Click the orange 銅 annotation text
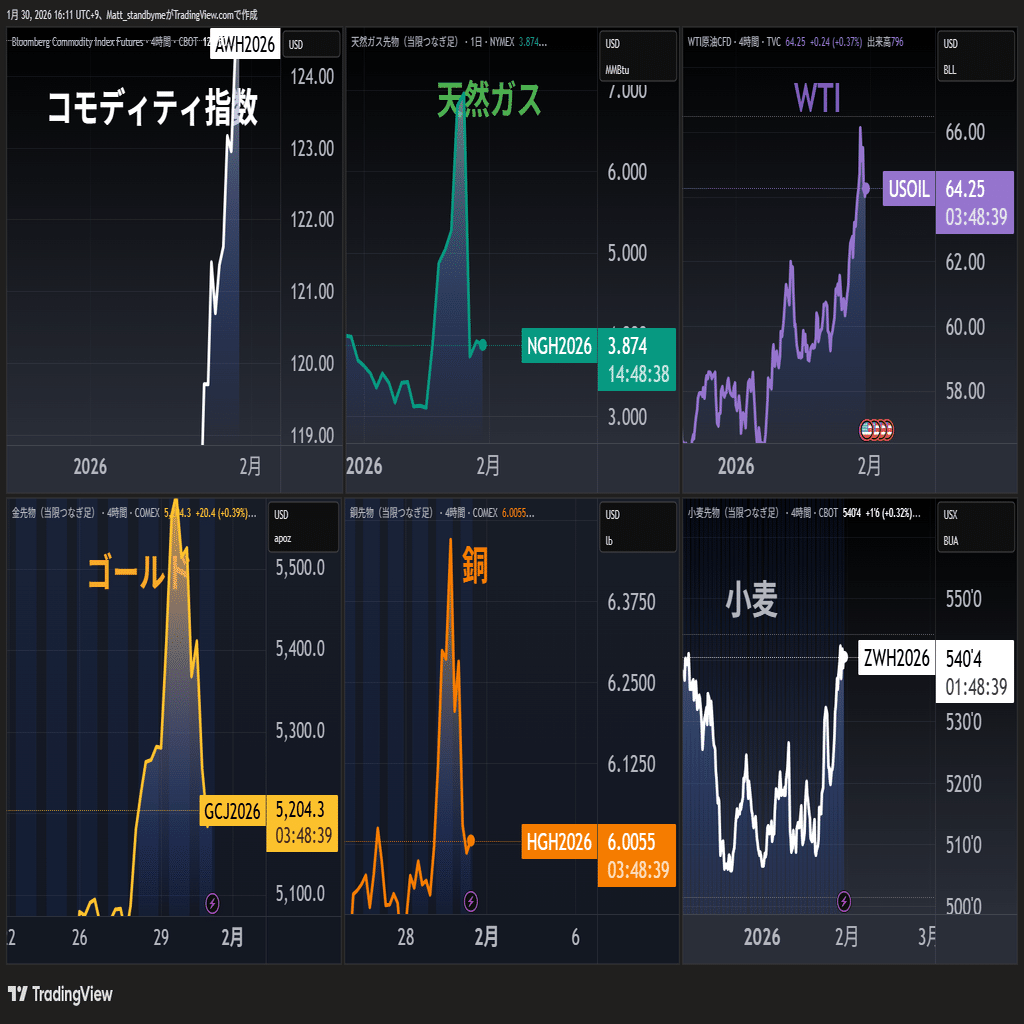1024x1024 pixels. pyautogui.click(x=475, y=564)
